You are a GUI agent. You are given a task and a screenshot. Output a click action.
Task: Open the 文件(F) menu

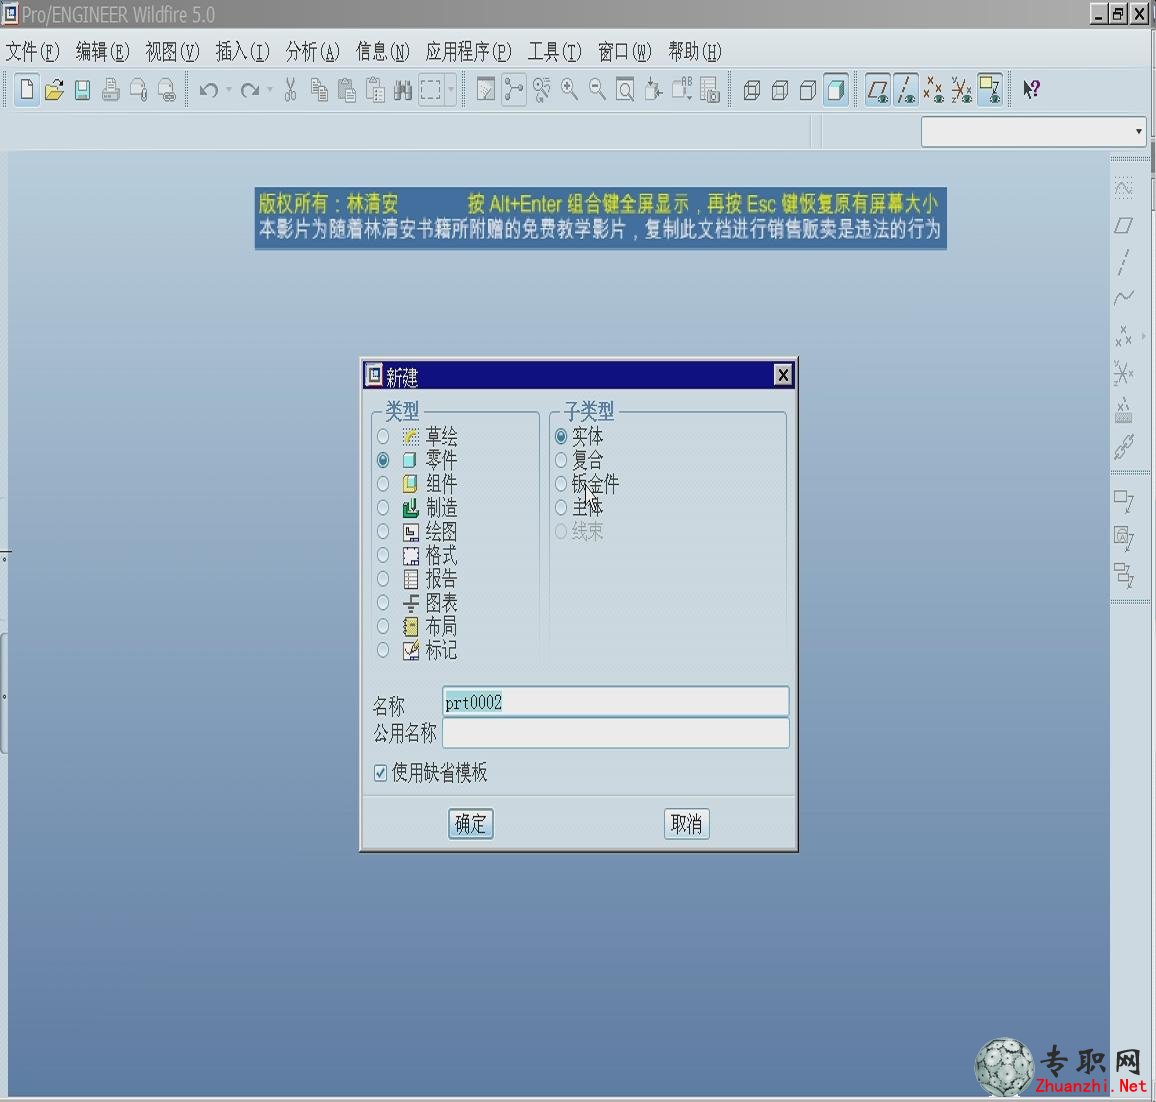pos(32,52)
